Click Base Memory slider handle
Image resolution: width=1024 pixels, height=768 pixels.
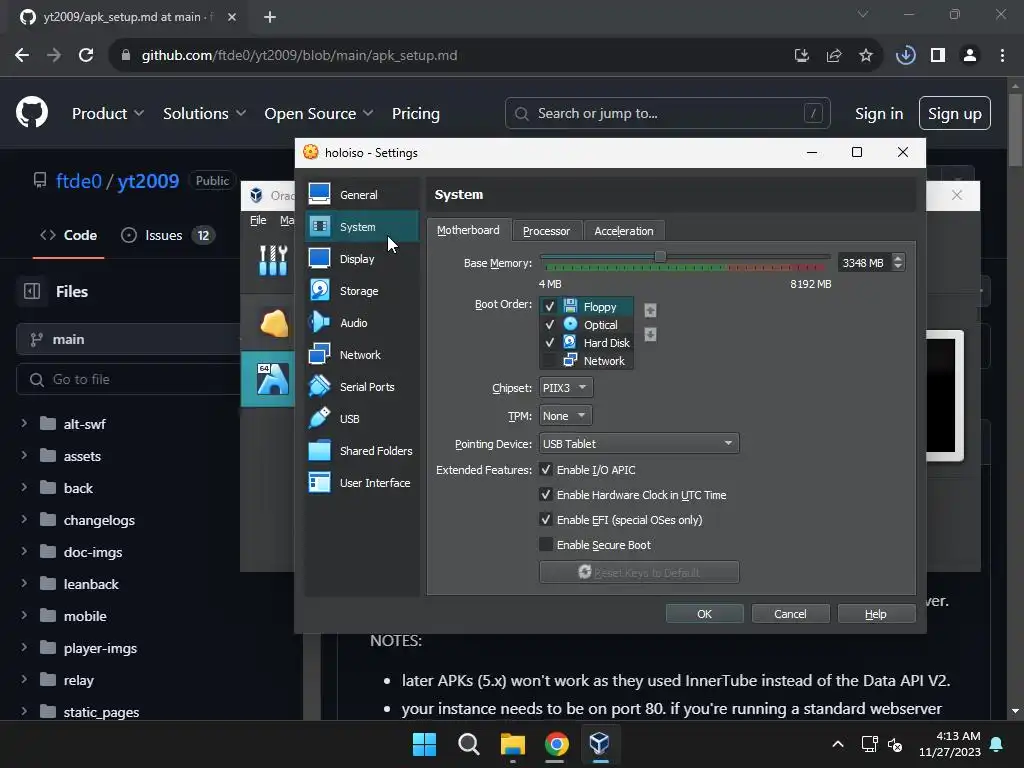click(x=660, y=257)
